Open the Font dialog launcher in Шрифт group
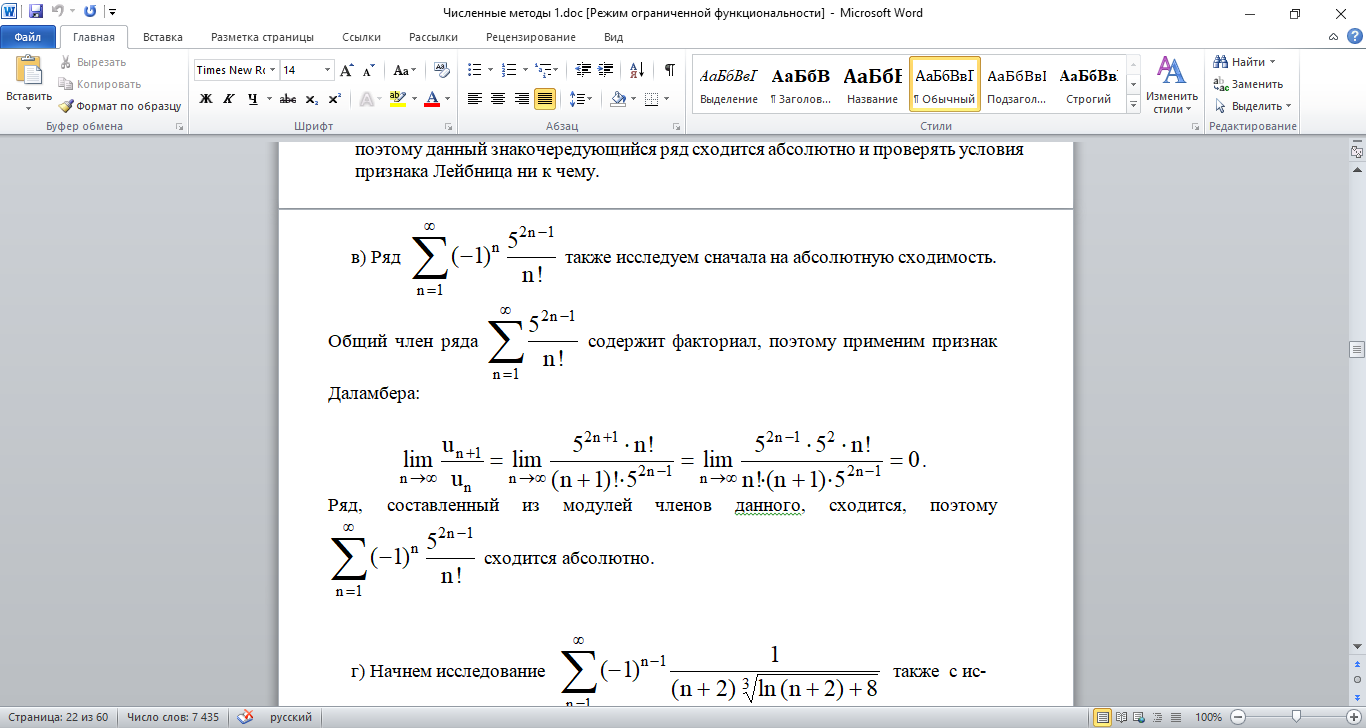1366x728 pixels. click(x=447, y=127)
